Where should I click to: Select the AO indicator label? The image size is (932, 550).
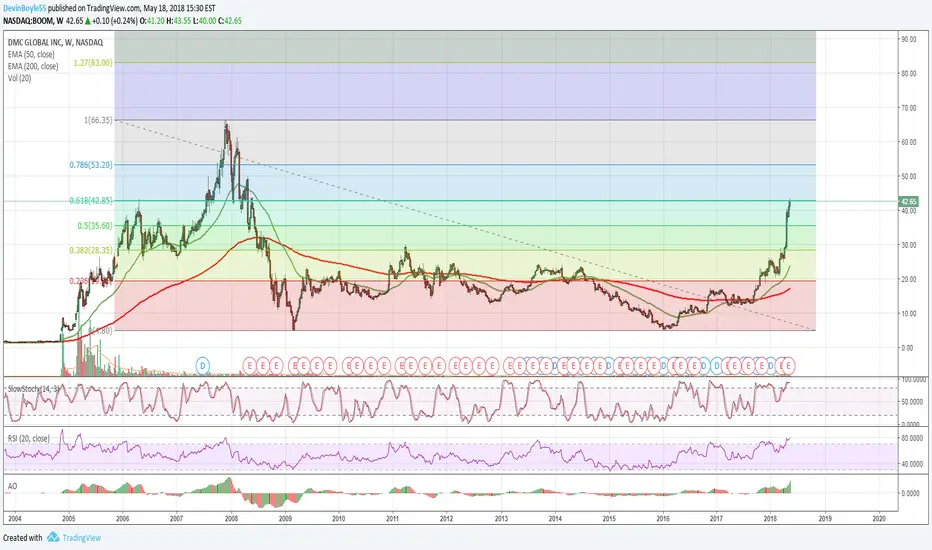12,486
